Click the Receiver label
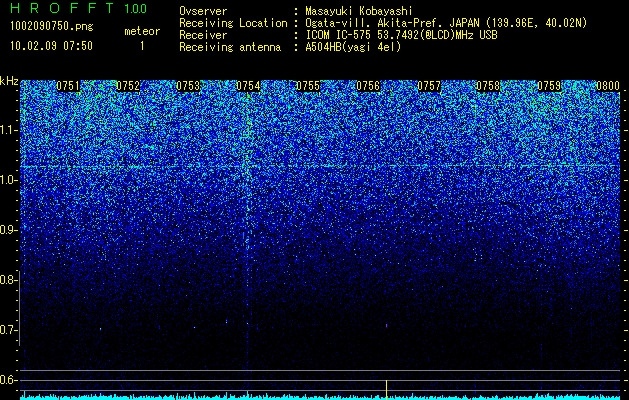The height and width of the screenshot is (400, 629). (x=203, y=35)
